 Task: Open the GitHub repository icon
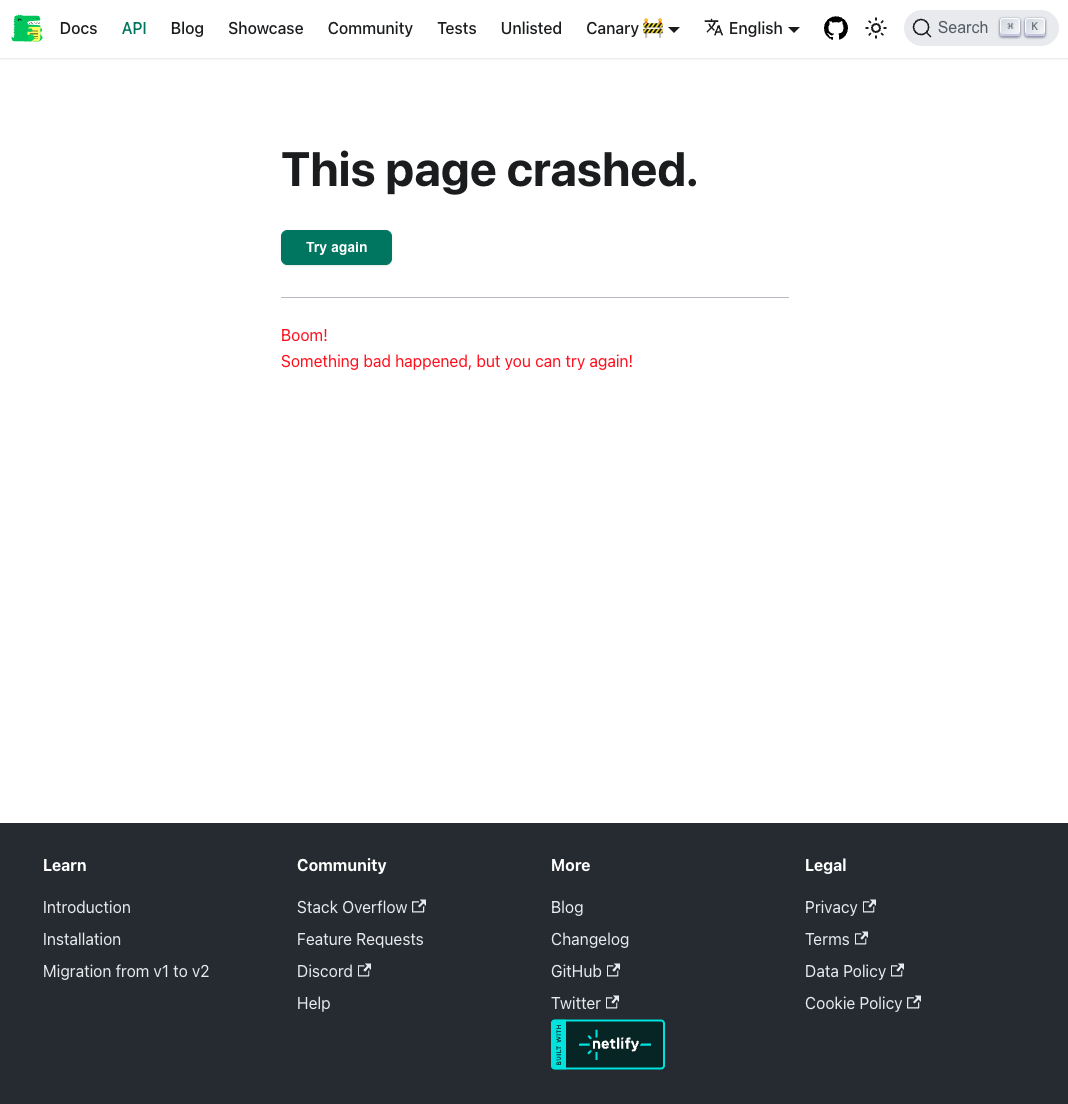point(836,28)
